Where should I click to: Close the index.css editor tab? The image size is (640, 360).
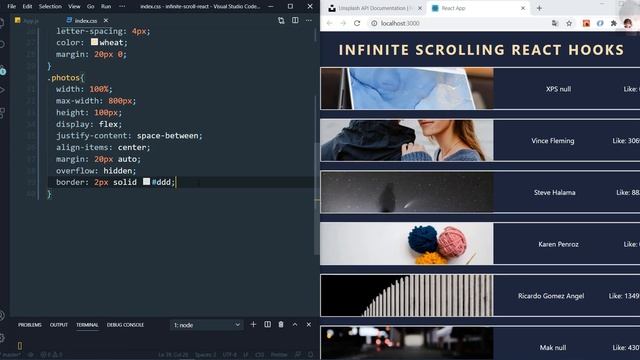[106, 20]
